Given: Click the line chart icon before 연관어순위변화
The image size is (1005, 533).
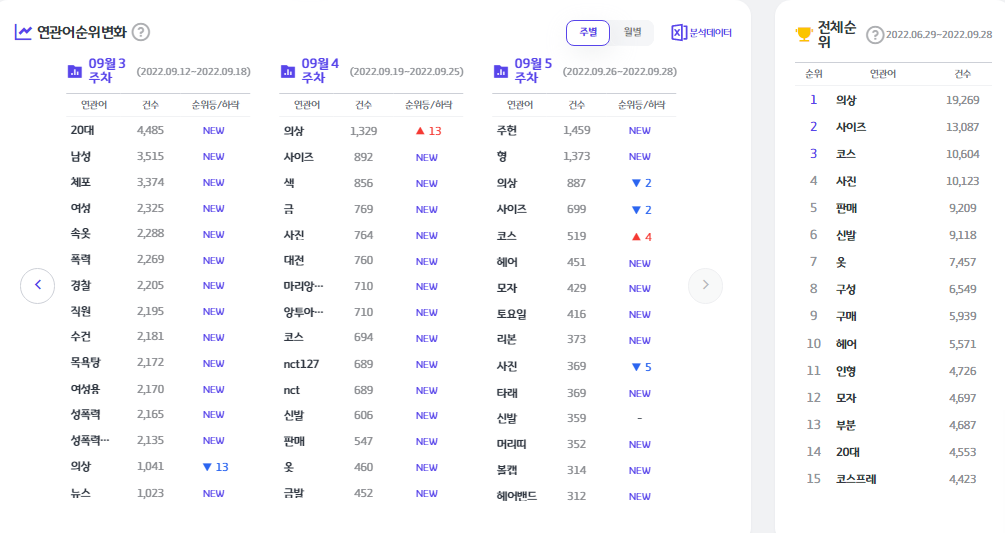Looking at the screenshot, I should pos(23,32).
